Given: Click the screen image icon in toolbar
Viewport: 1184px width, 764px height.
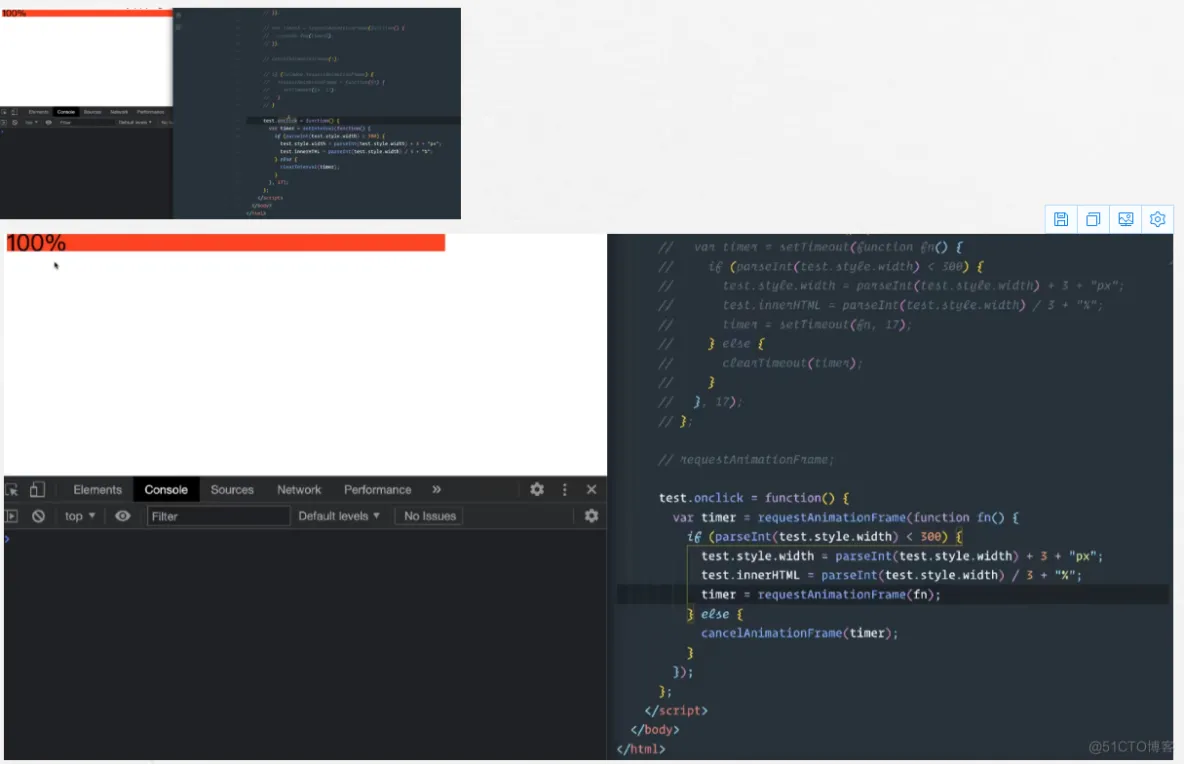Looking at the screenshot, I should (1125, 220).
